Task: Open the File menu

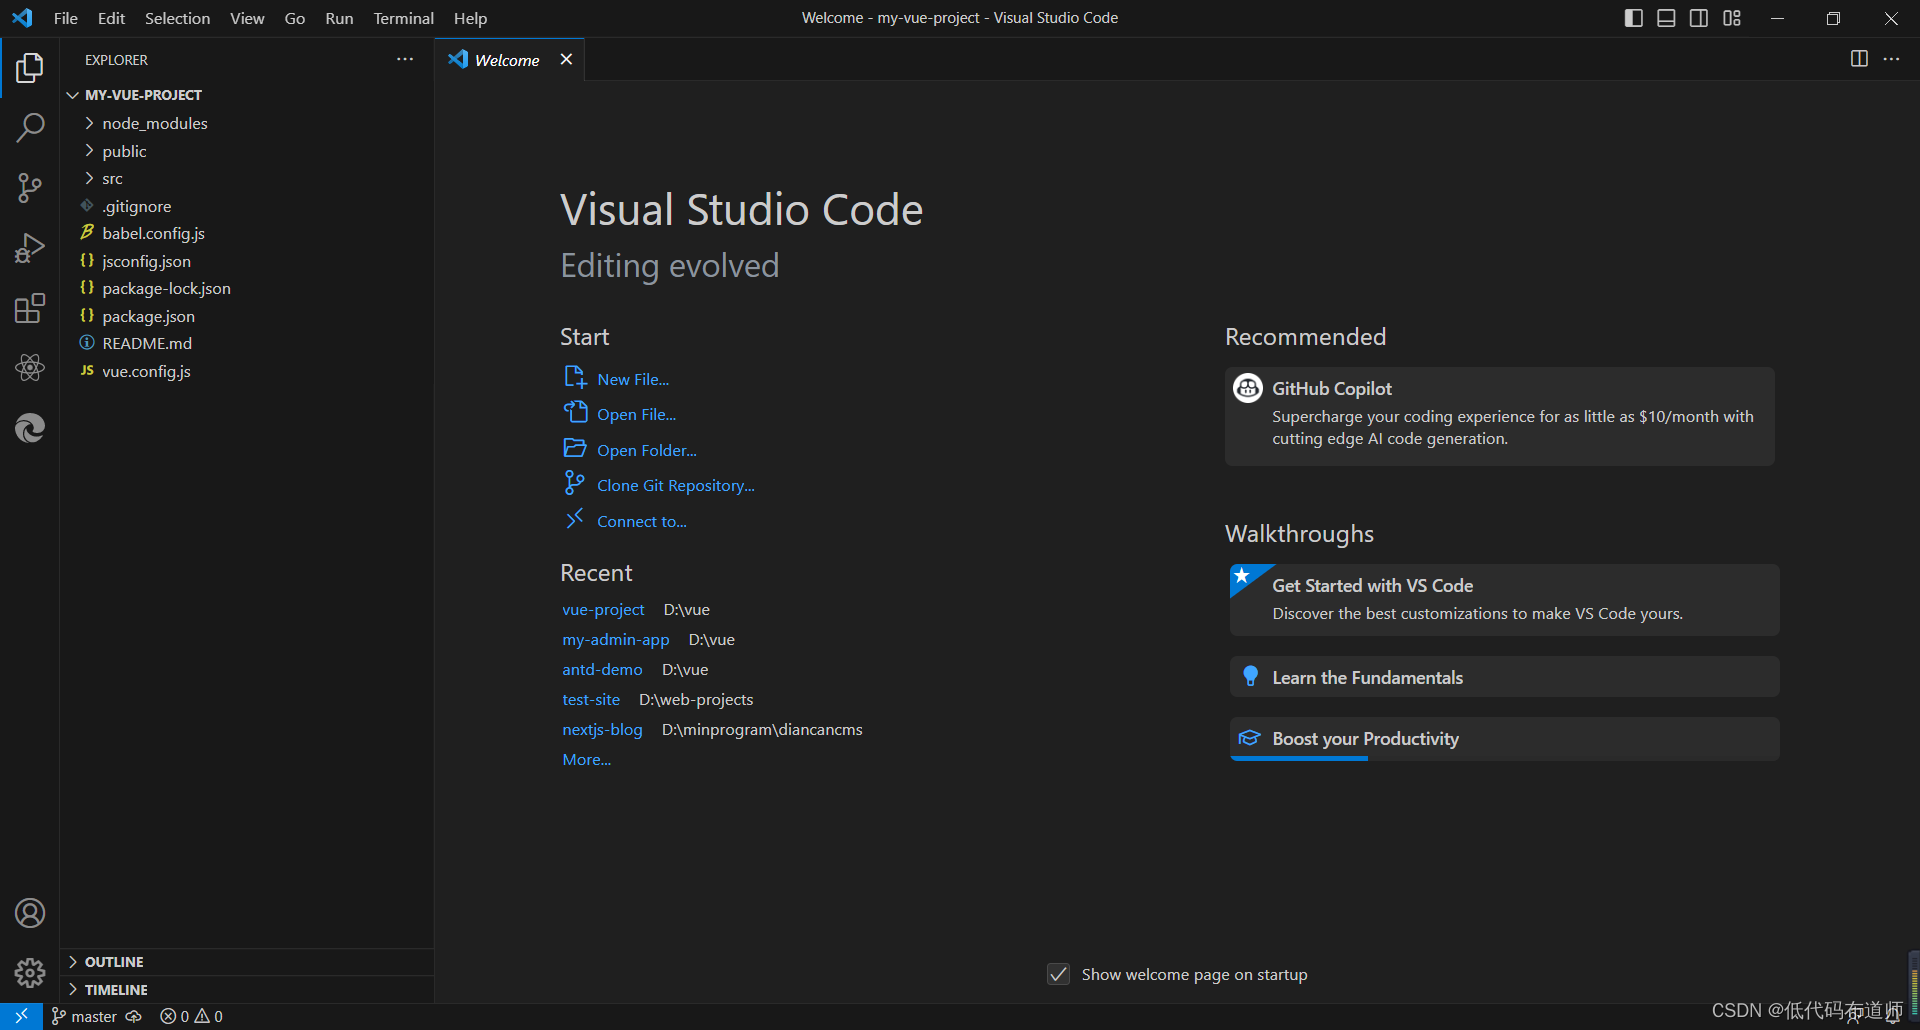Action: point(66,18)
